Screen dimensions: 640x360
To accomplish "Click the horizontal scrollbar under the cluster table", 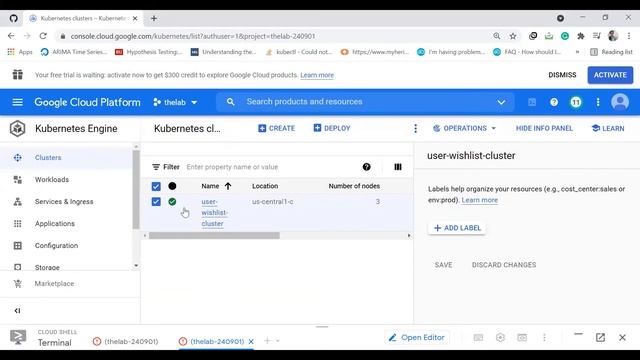I will 214,236.
